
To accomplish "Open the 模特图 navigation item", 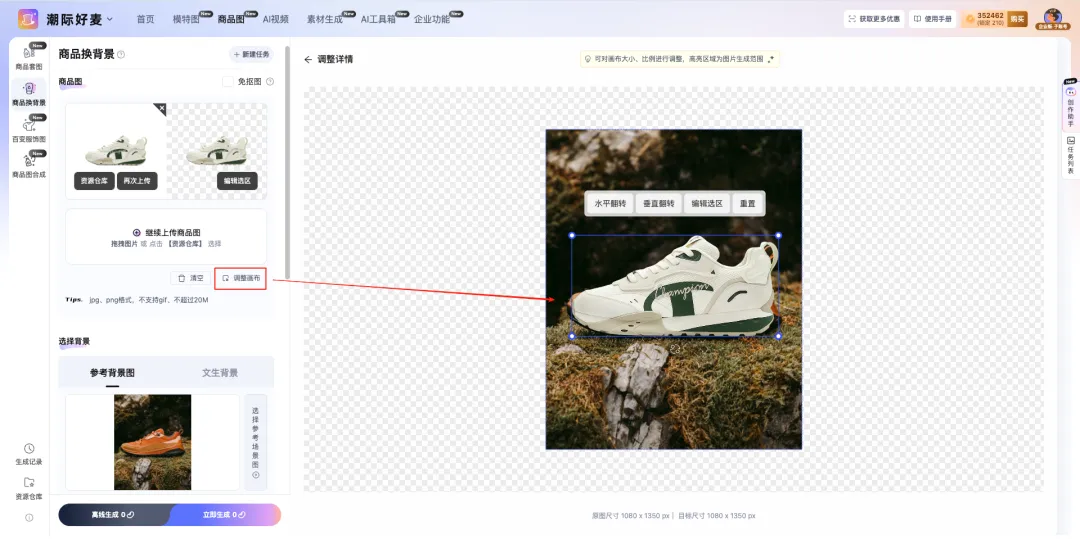I will click(x=186, y=19).
